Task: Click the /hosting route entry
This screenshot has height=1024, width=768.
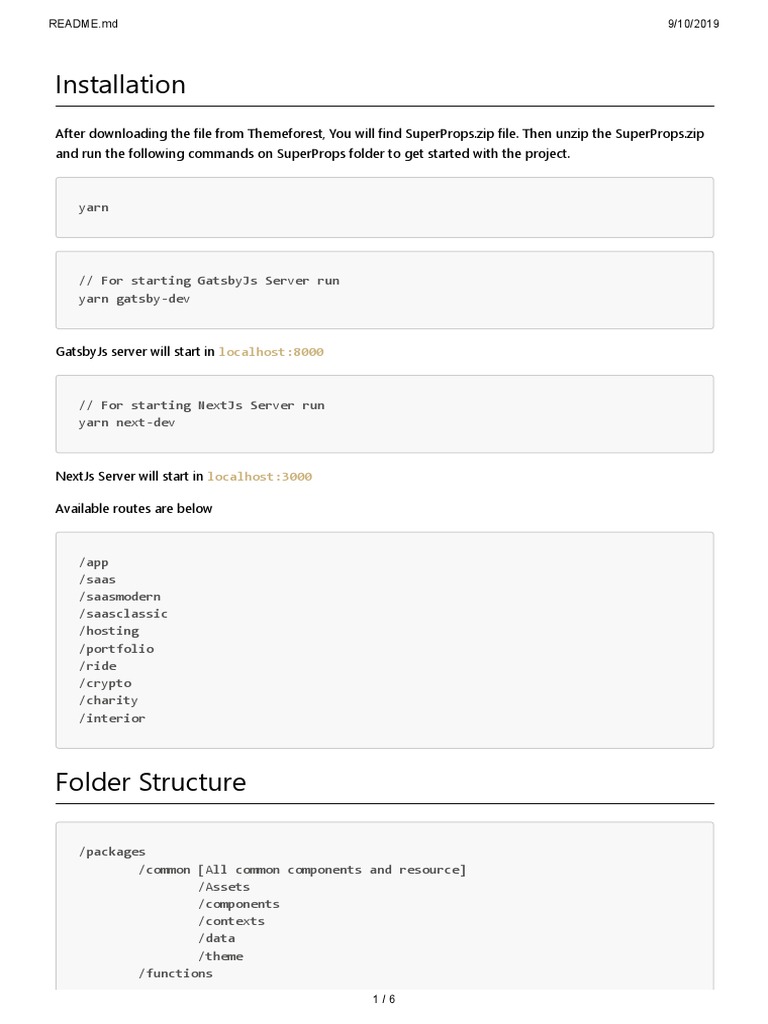Action: pos(109,631)
